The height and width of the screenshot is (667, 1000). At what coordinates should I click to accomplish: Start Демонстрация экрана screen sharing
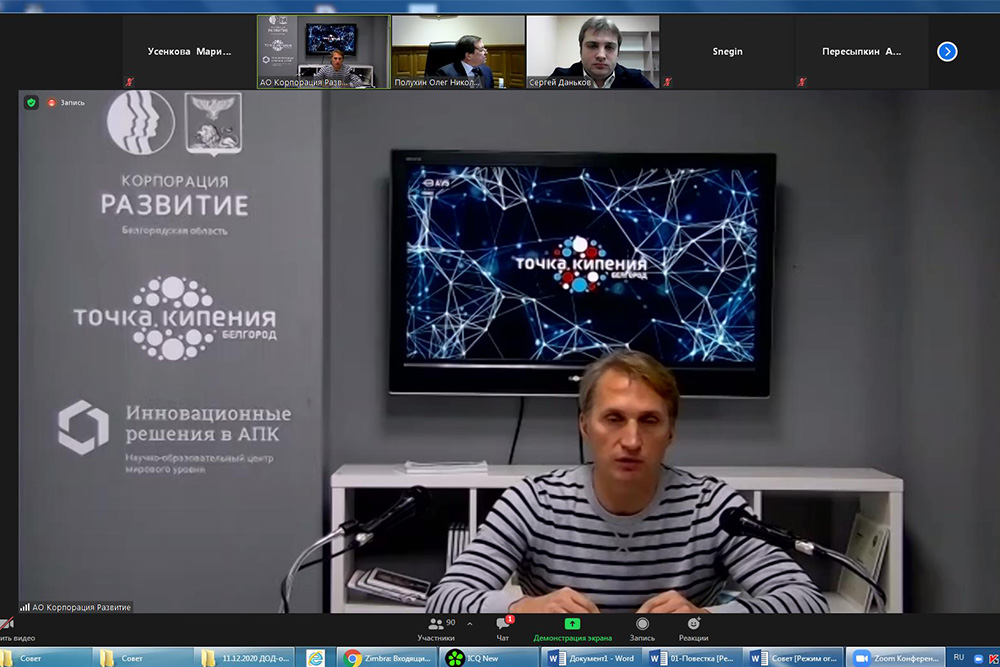[572, 629]
